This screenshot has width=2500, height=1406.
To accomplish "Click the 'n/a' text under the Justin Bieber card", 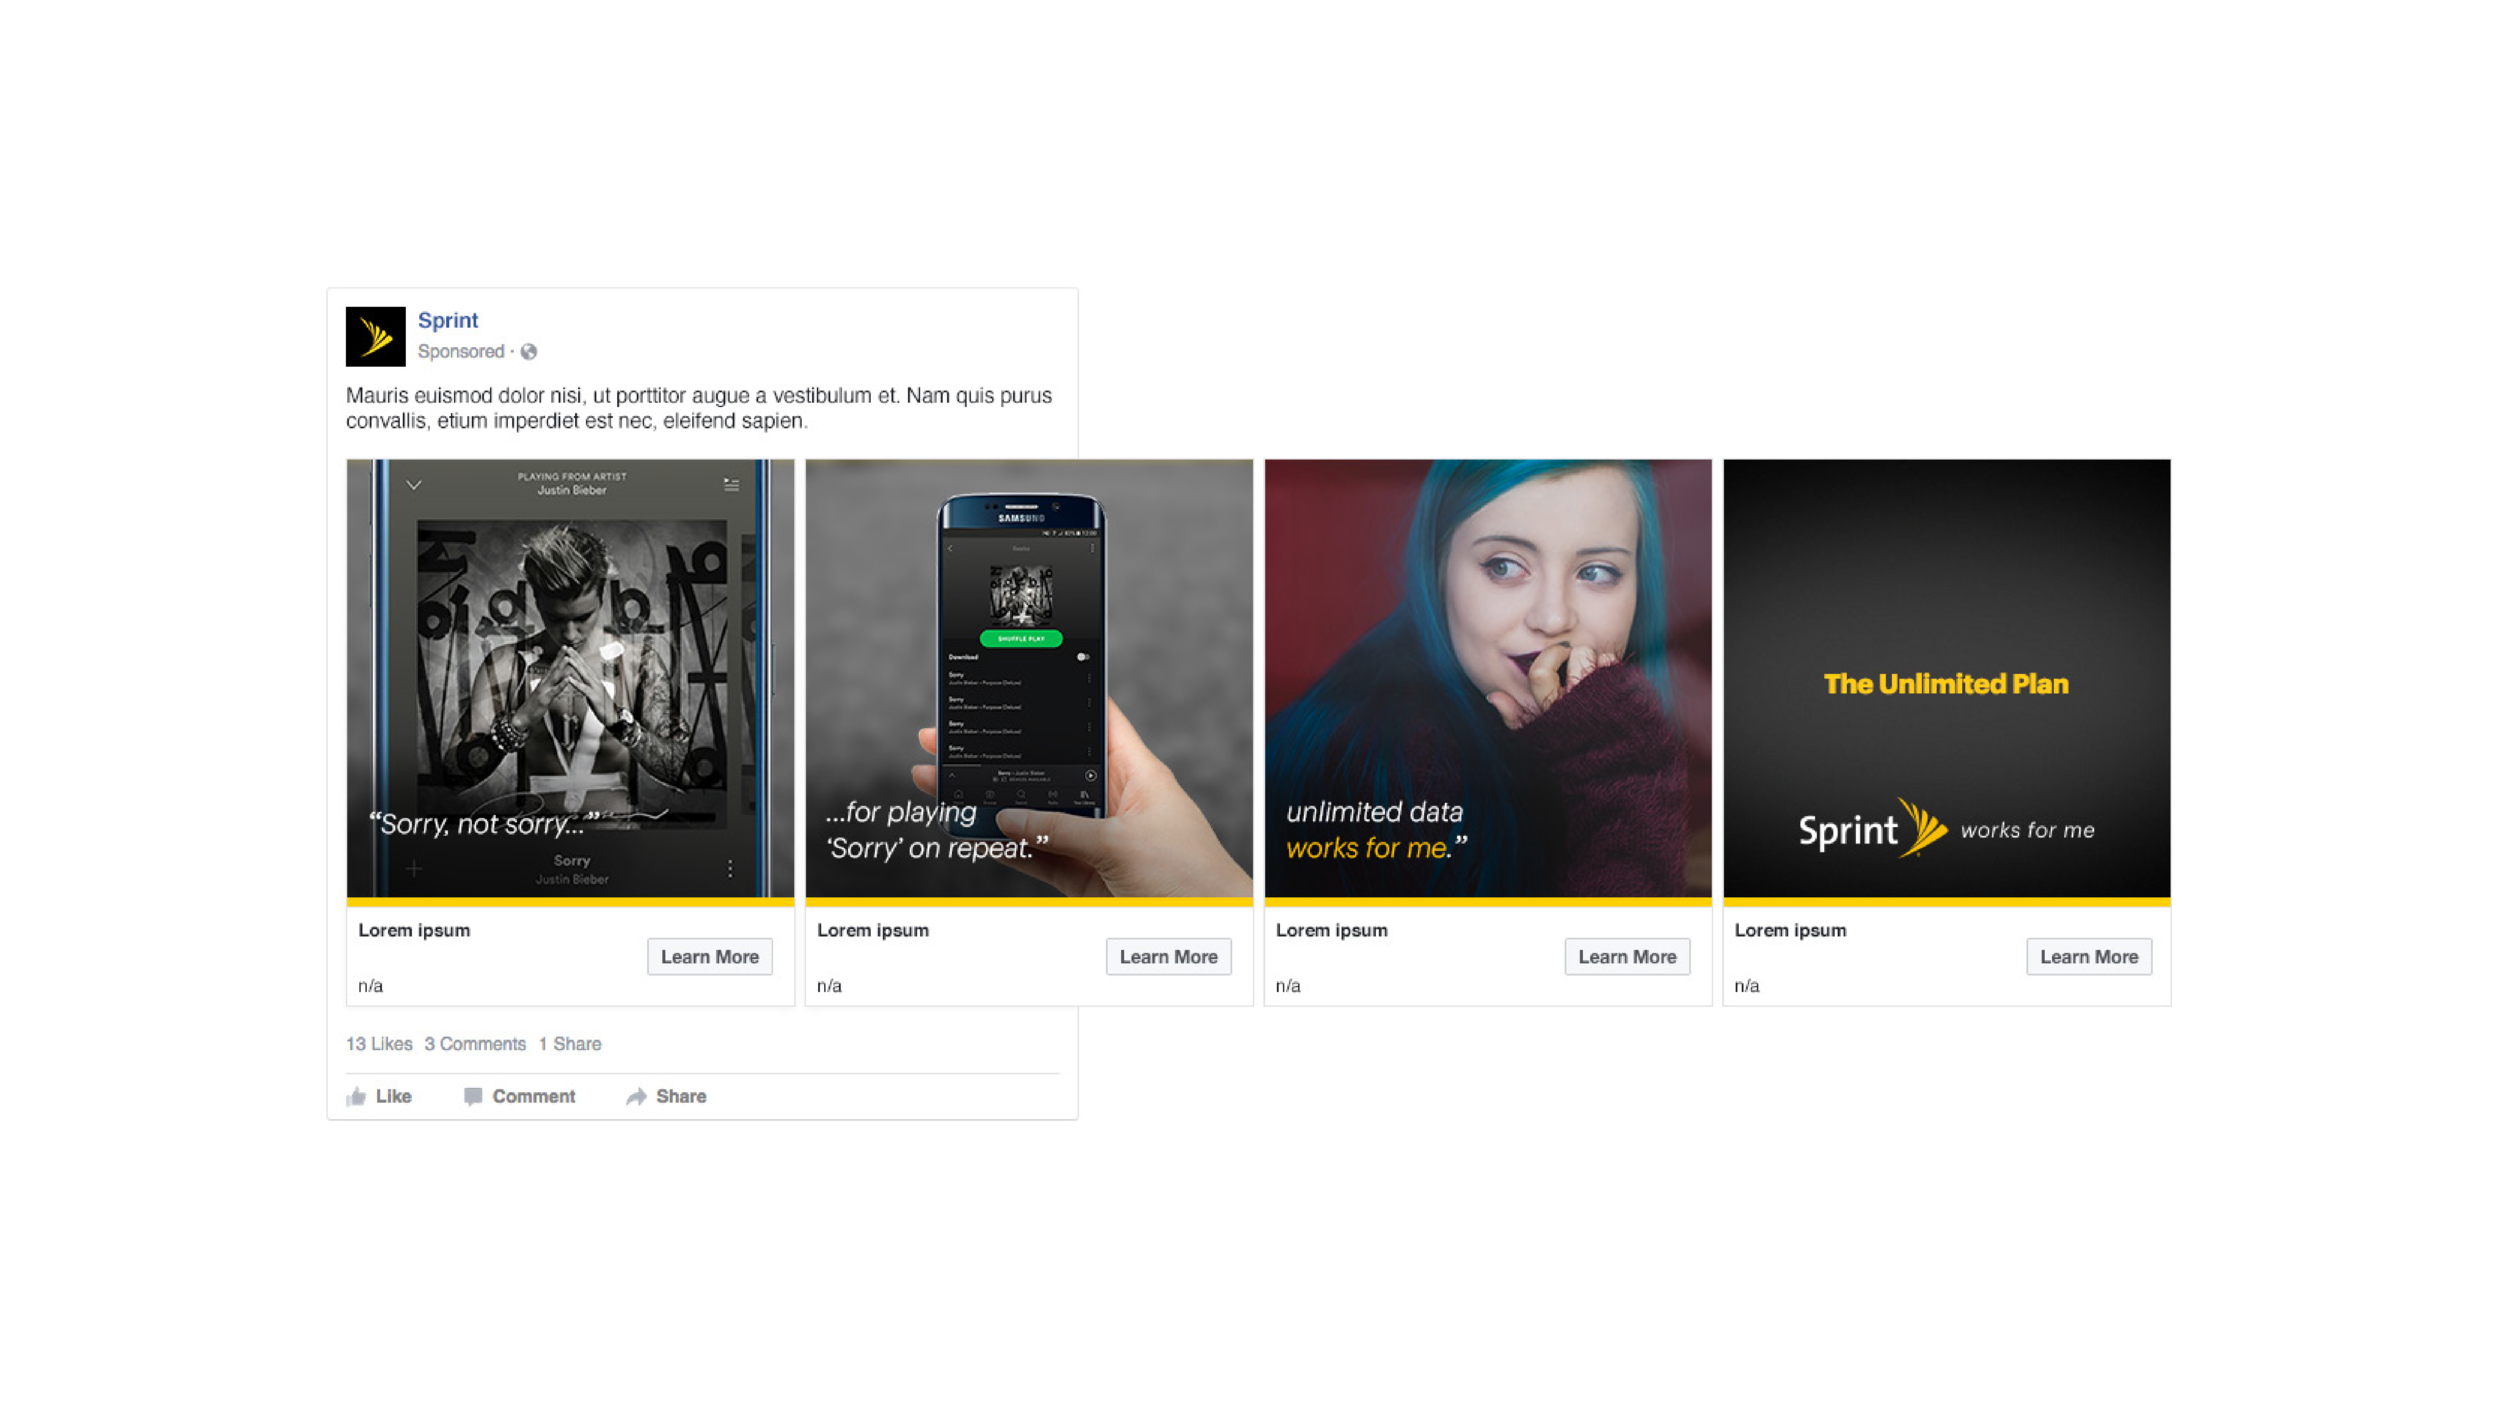I will coord(371,986).
